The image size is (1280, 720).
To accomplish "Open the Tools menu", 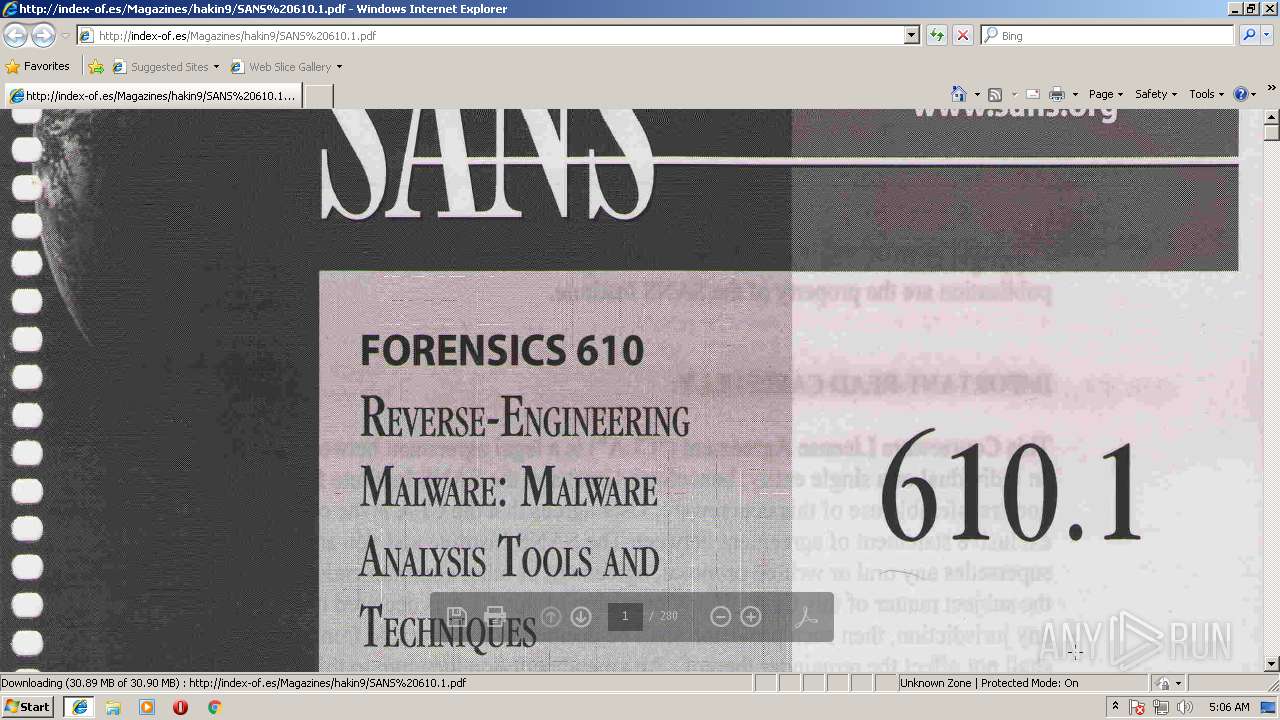I will tap(1206, 94).
